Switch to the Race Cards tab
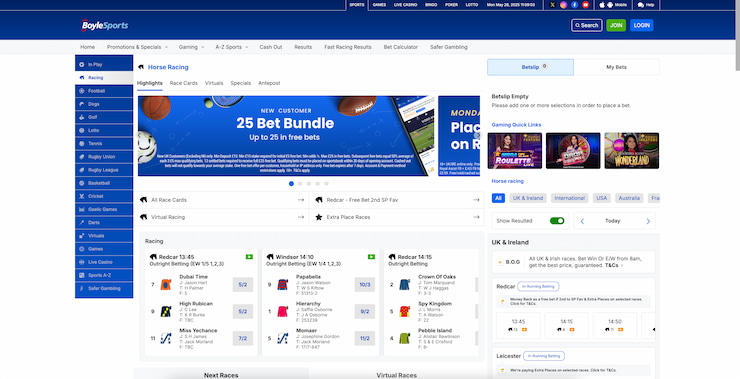The image size is (740, 379). tap(184, 83)
